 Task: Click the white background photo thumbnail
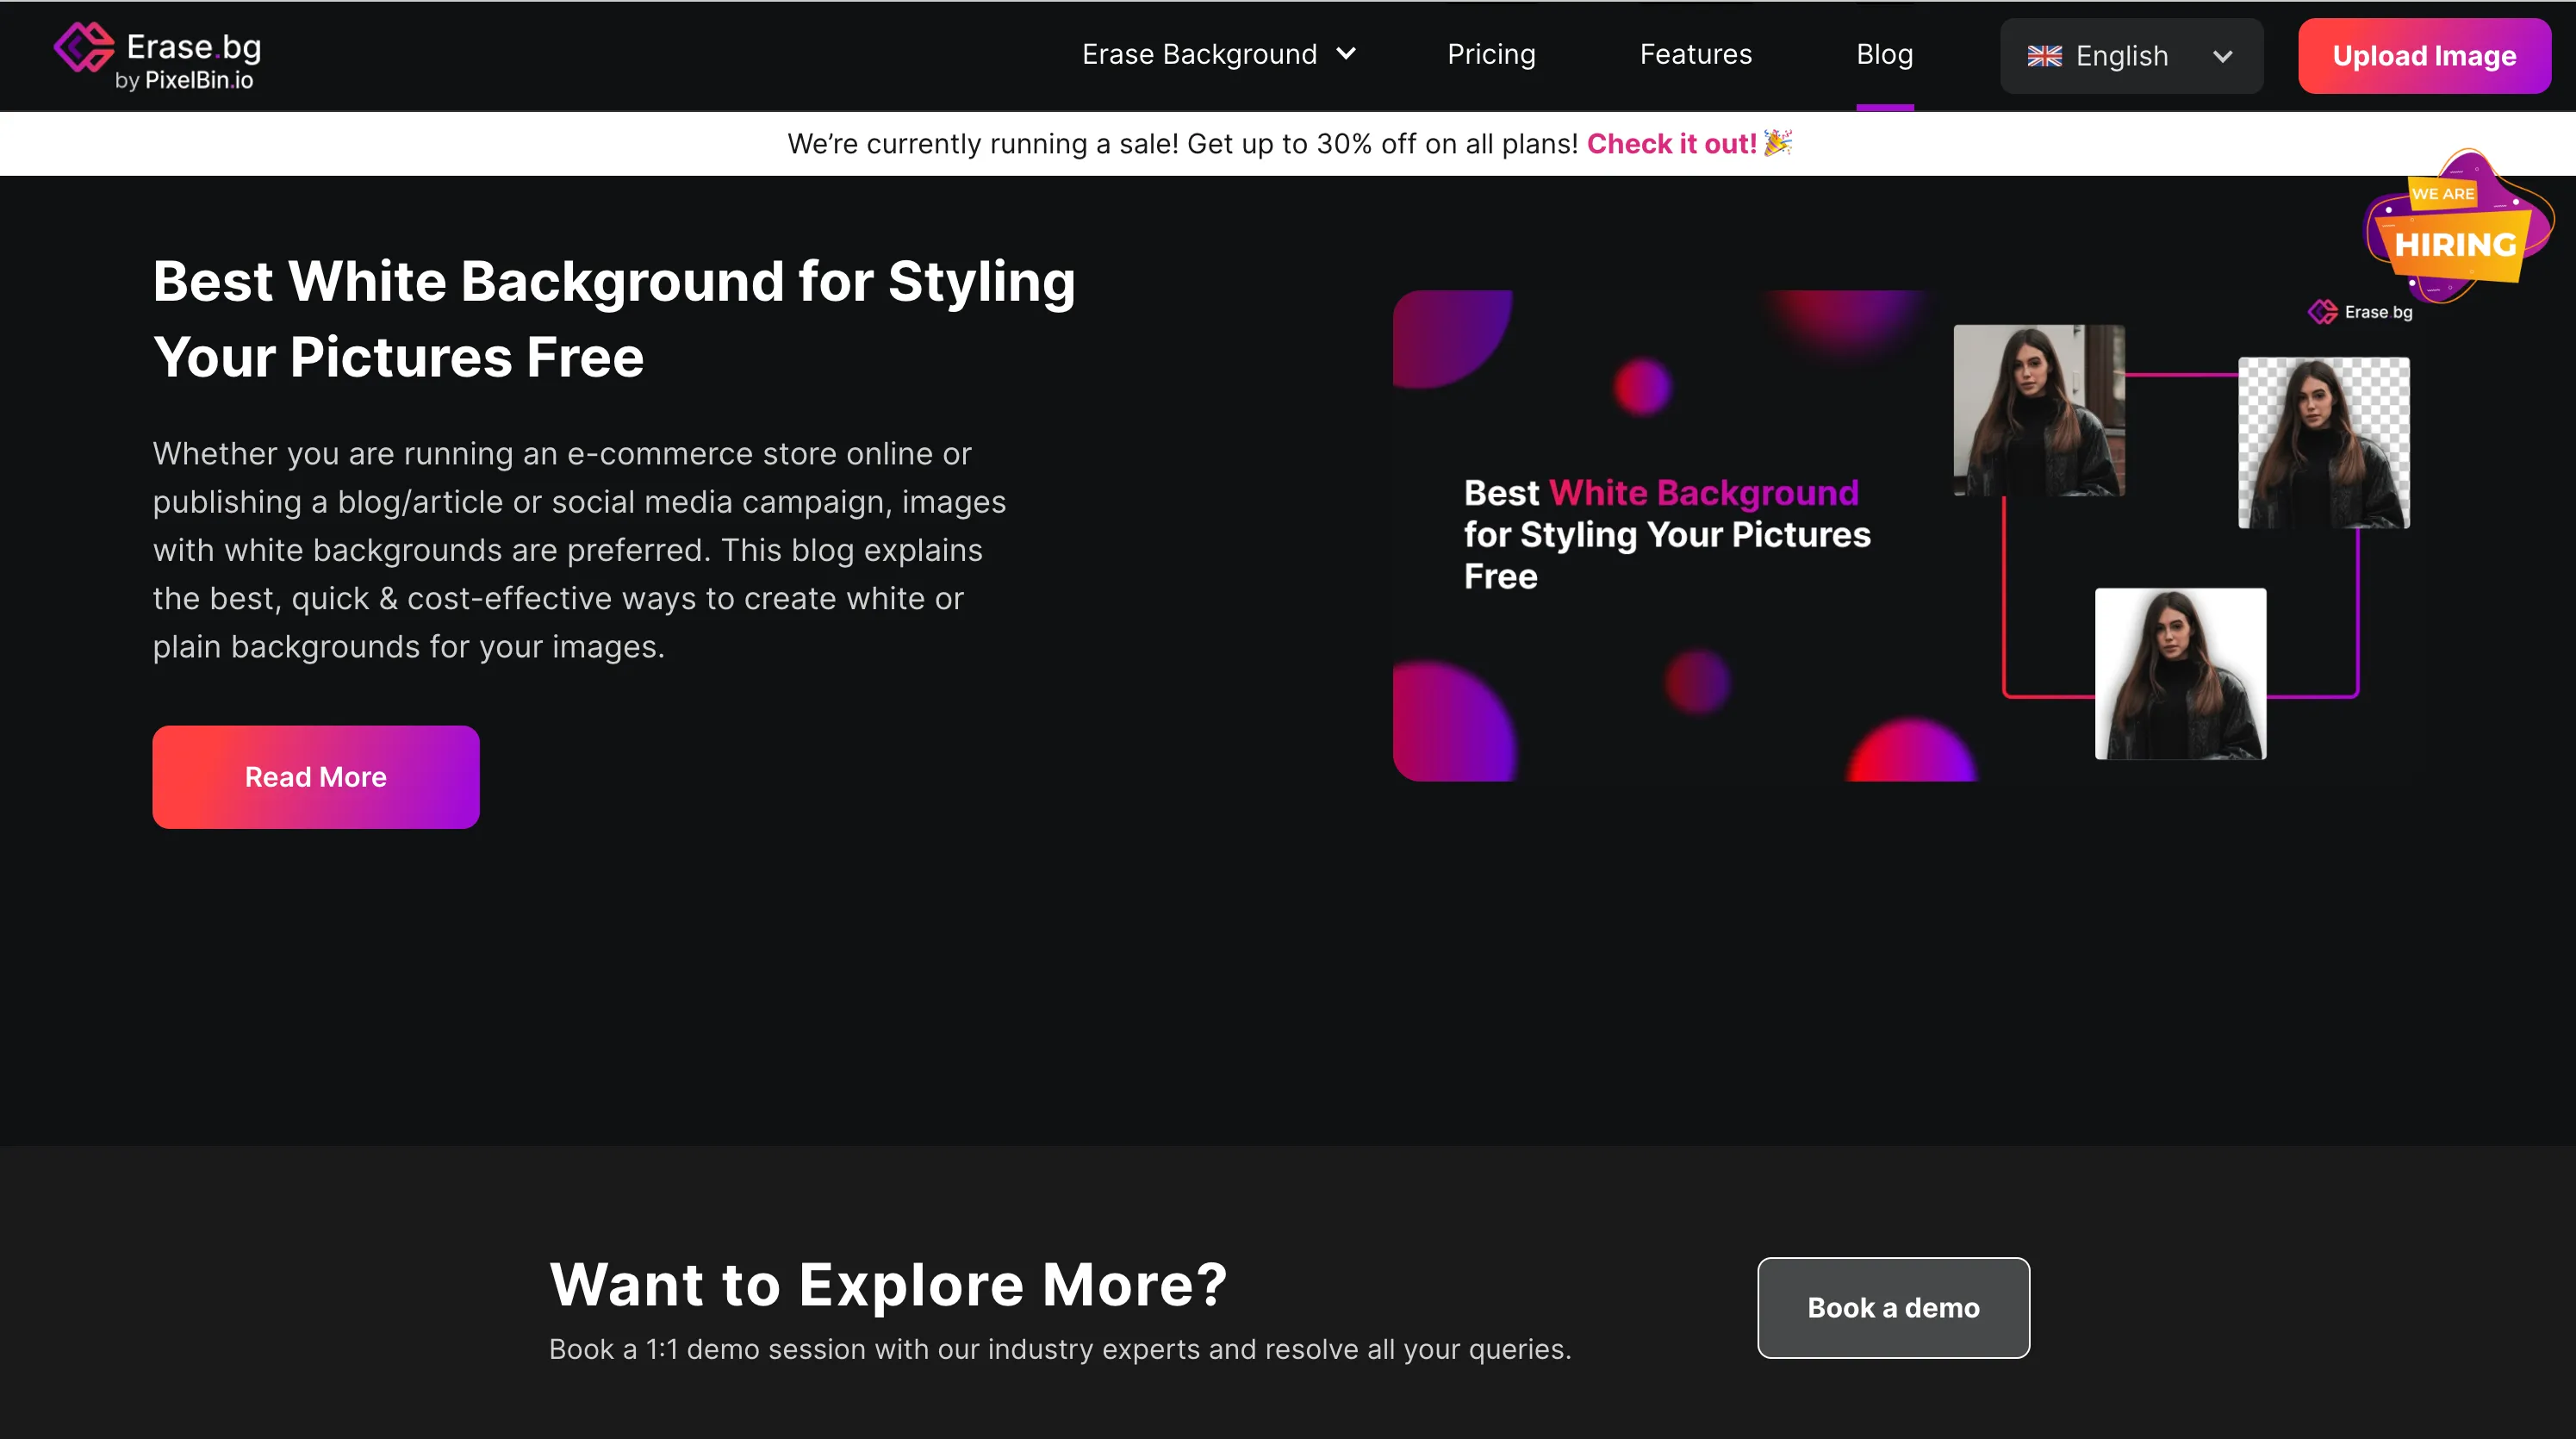point(2180,673)
